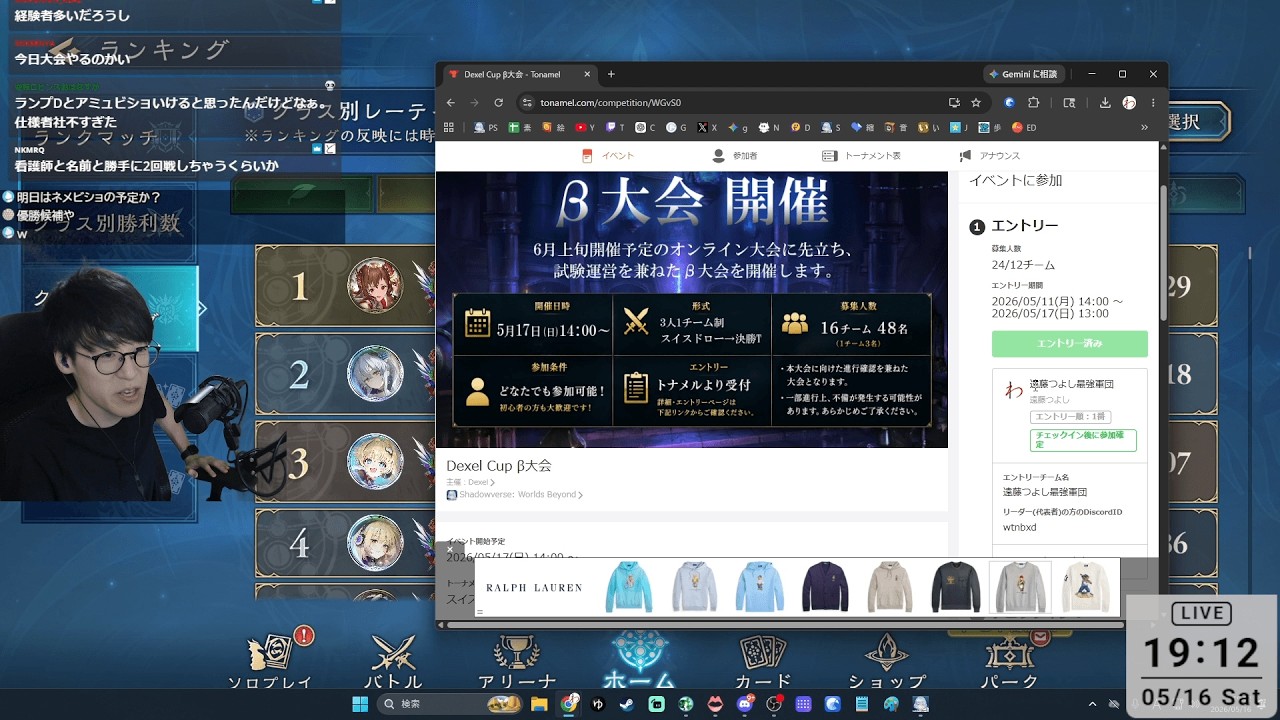Open the PS bookmark
This screenshot has height=720, width=1280.
[486, 127]
